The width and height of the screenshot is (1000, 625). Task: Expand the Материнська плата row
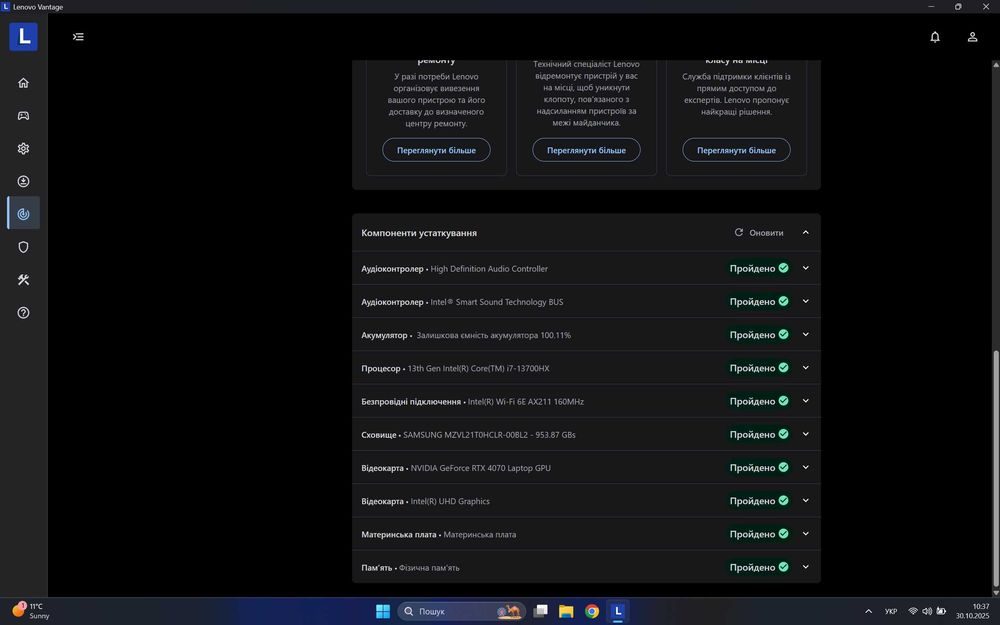[805, 533]
